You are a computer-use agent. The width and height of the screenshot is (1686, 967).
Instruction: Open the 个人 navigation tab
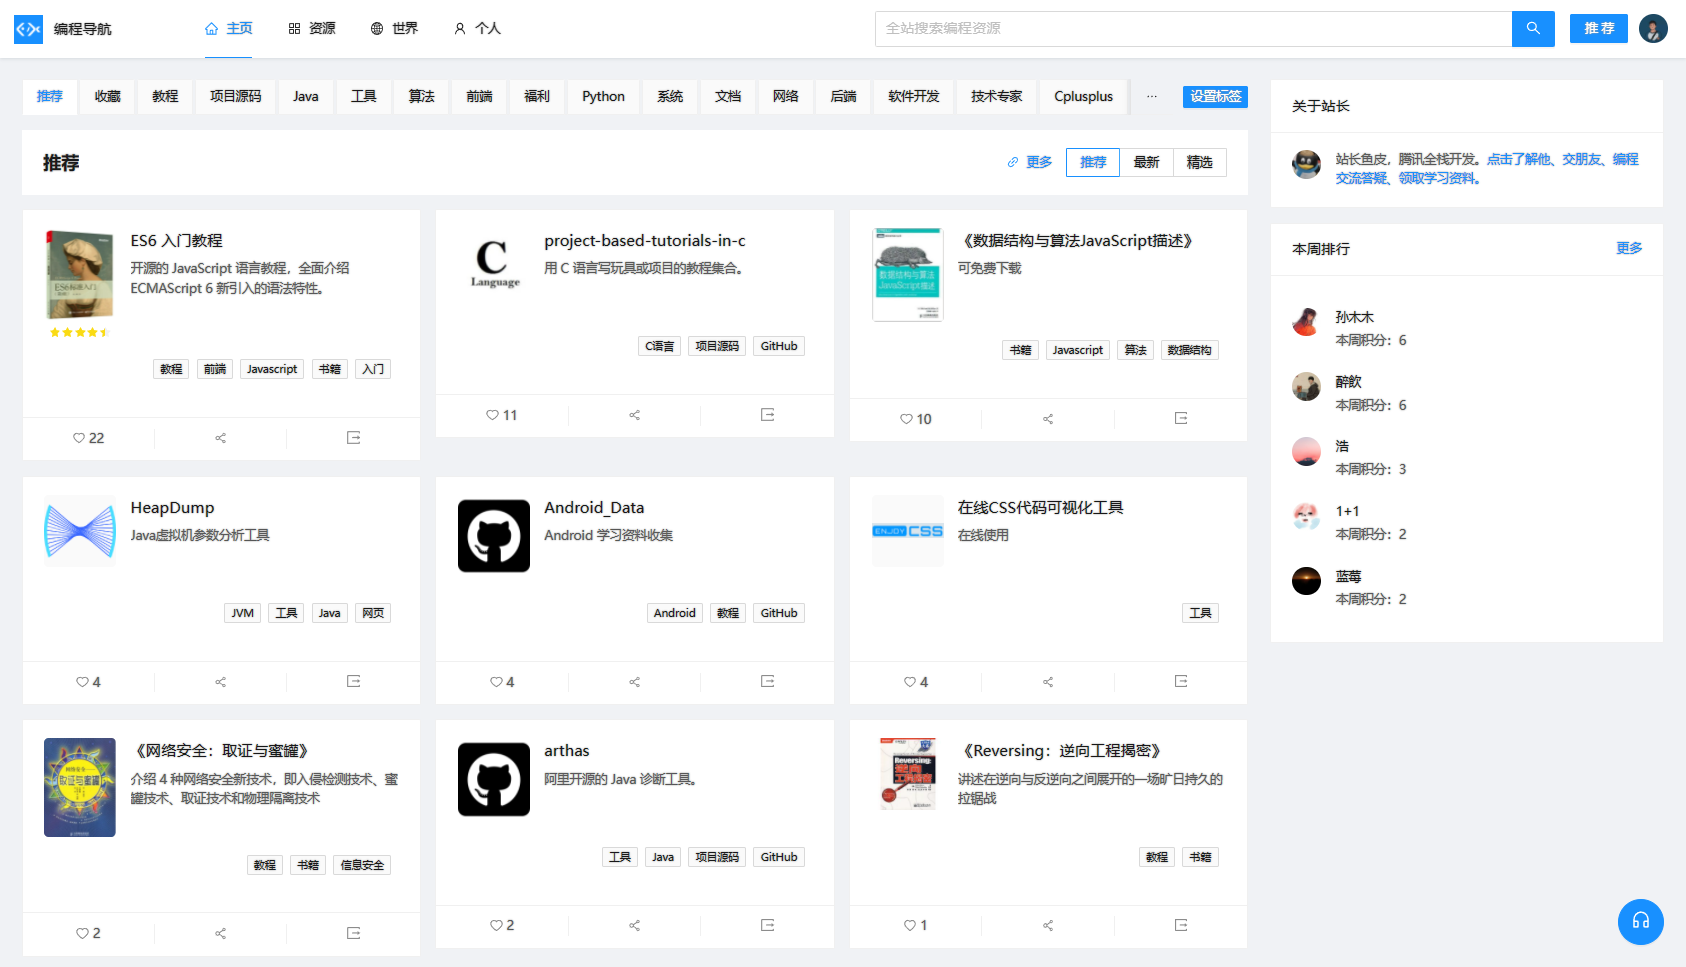477,29
